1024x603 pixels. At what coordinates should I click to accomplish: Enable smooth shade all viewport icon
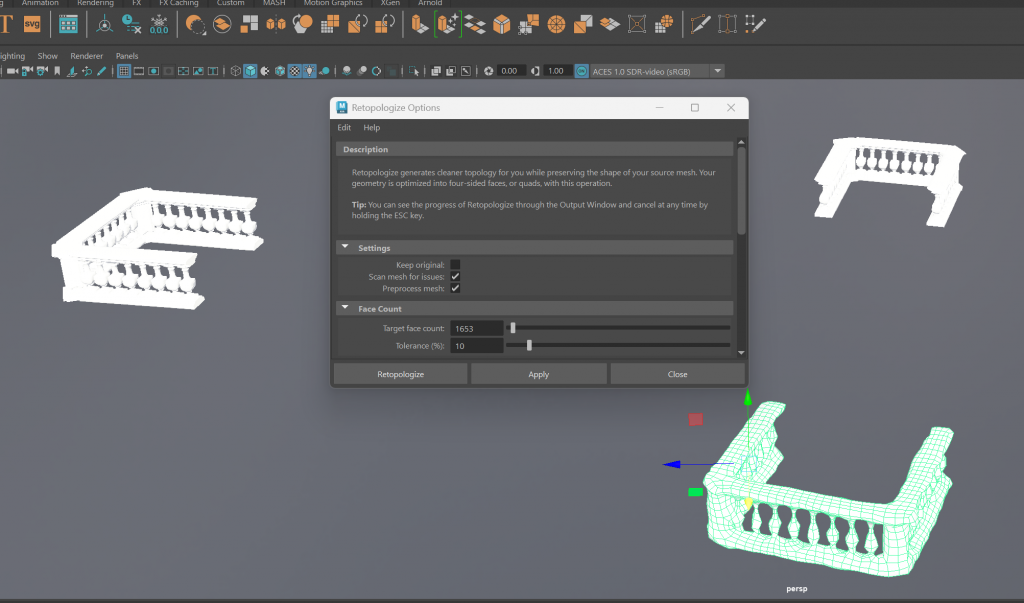(251, 71)
